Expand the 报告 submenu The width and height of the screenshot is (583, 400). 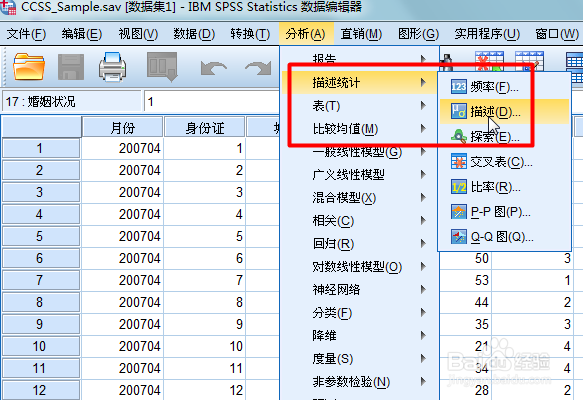click(359, 59)
